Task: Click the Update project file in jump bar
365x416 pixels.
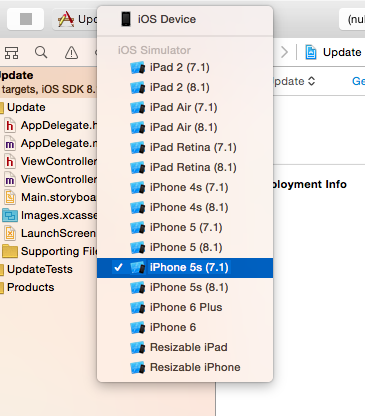Action: point(334,52)
